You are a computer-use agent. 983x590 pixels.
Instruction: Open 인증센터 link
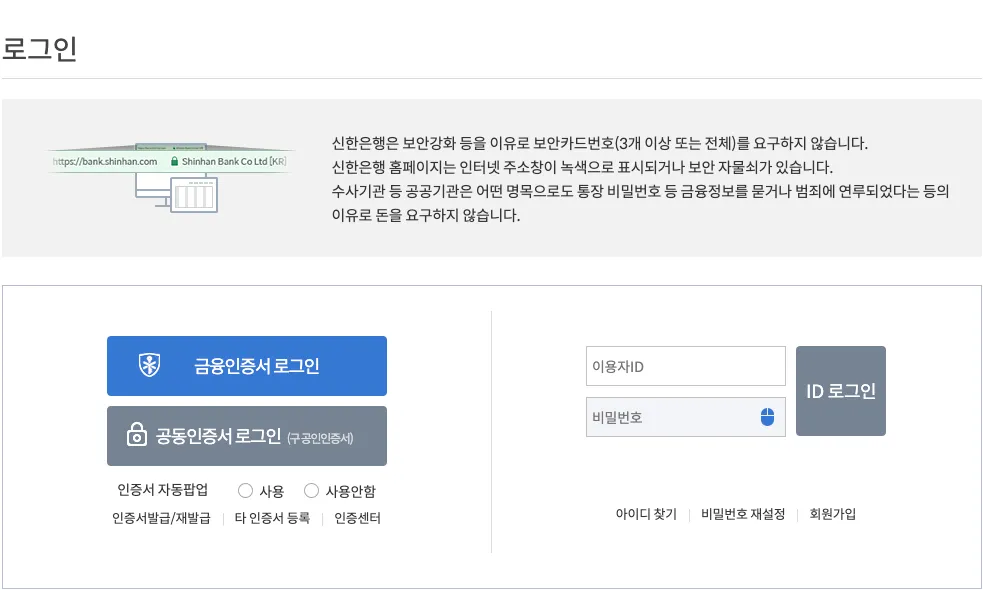click(x=357, y=518)
